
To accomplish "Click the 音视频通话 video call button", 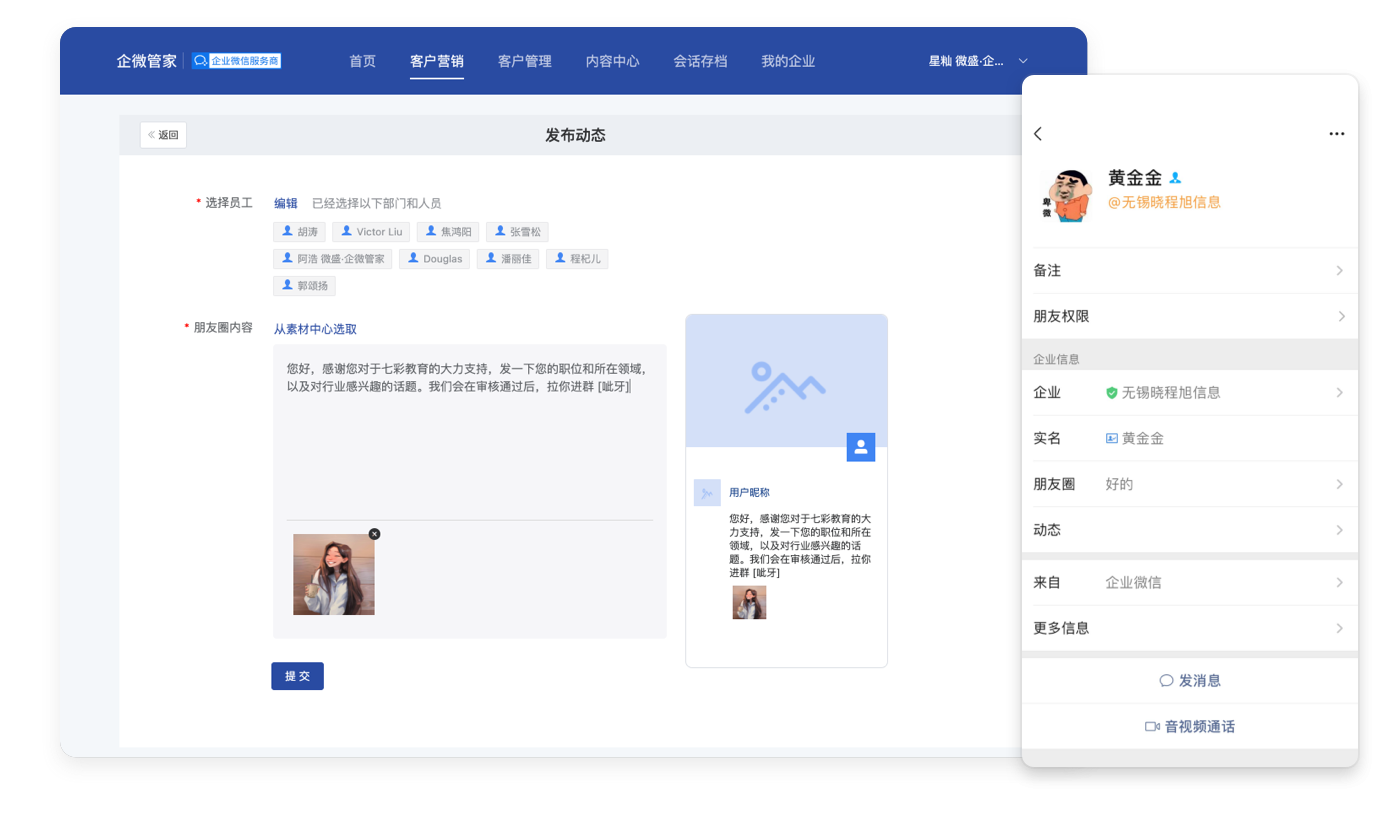I will point(1189,727).
